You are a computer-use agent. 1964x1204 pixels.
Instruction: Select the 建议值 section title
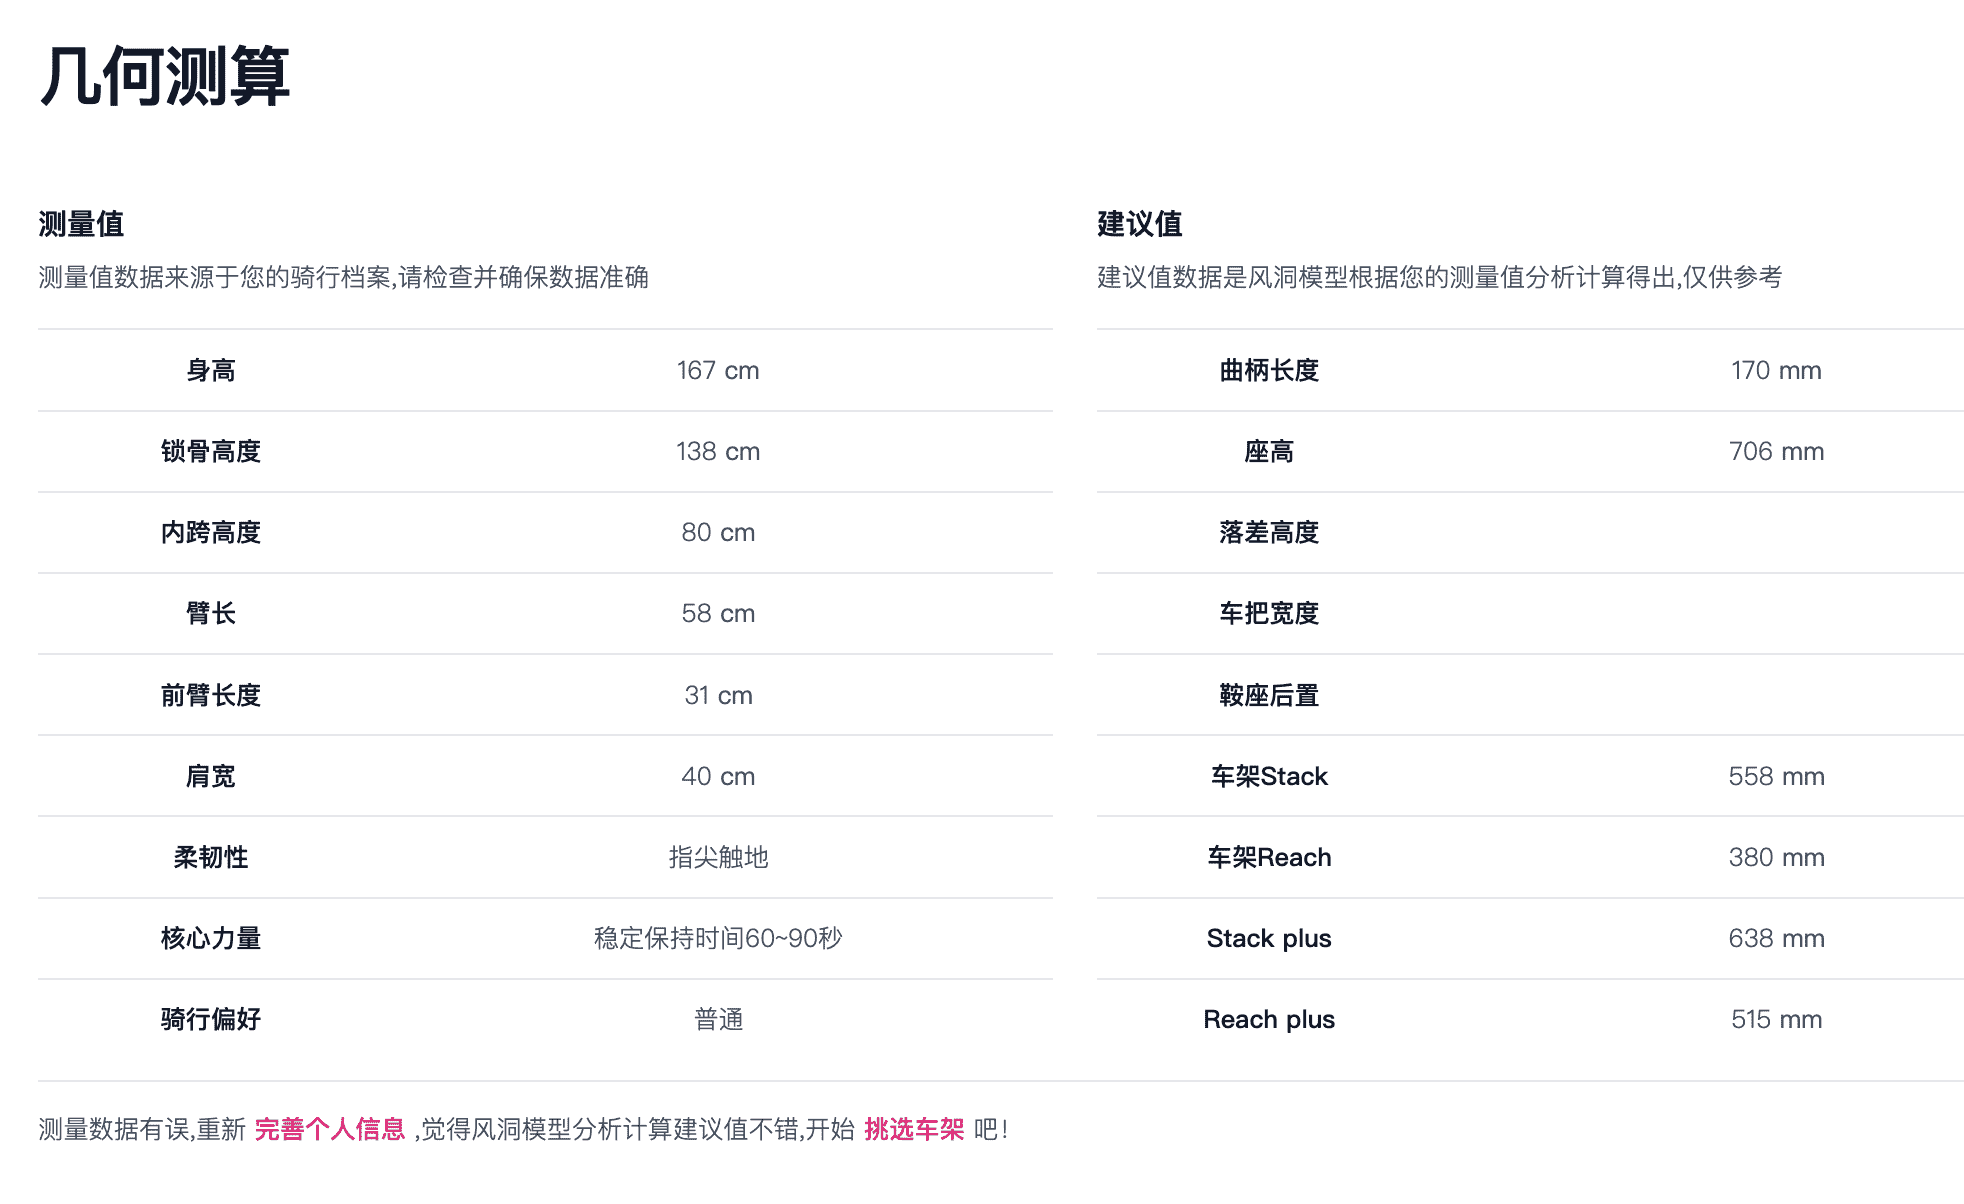1139,224
